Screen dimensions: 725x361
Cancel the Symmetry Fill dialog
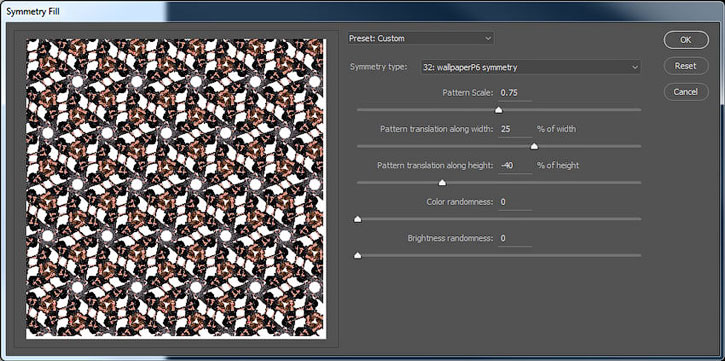tap(686, 92)
